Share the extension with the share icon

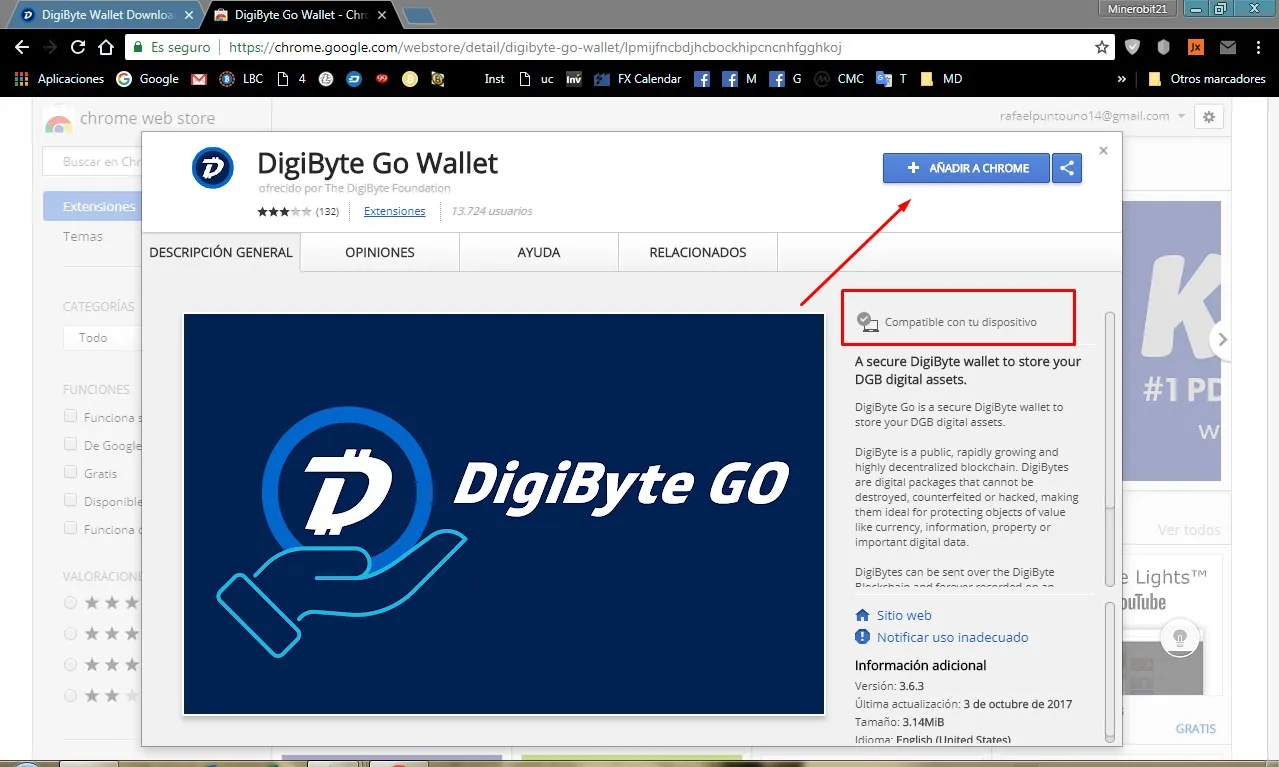coord(1068,168)
